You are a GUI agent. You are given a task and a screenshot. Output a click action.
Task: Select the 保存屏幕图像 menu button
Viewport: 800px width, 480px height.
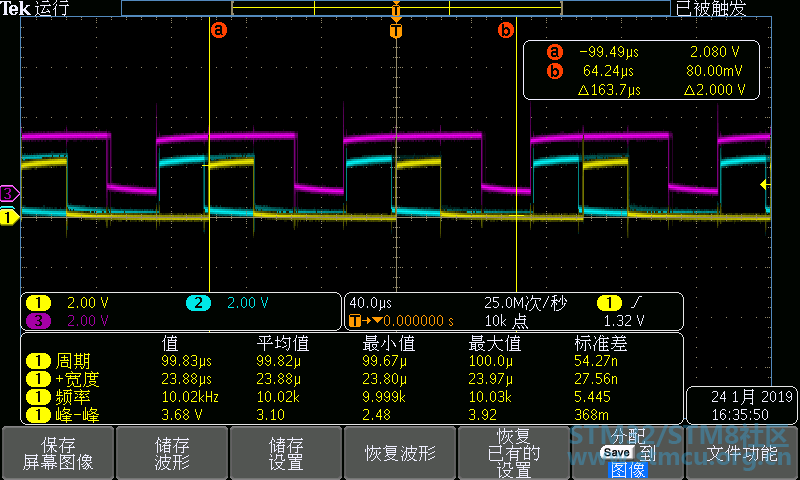pyautogui.click(x=58, y=453)
